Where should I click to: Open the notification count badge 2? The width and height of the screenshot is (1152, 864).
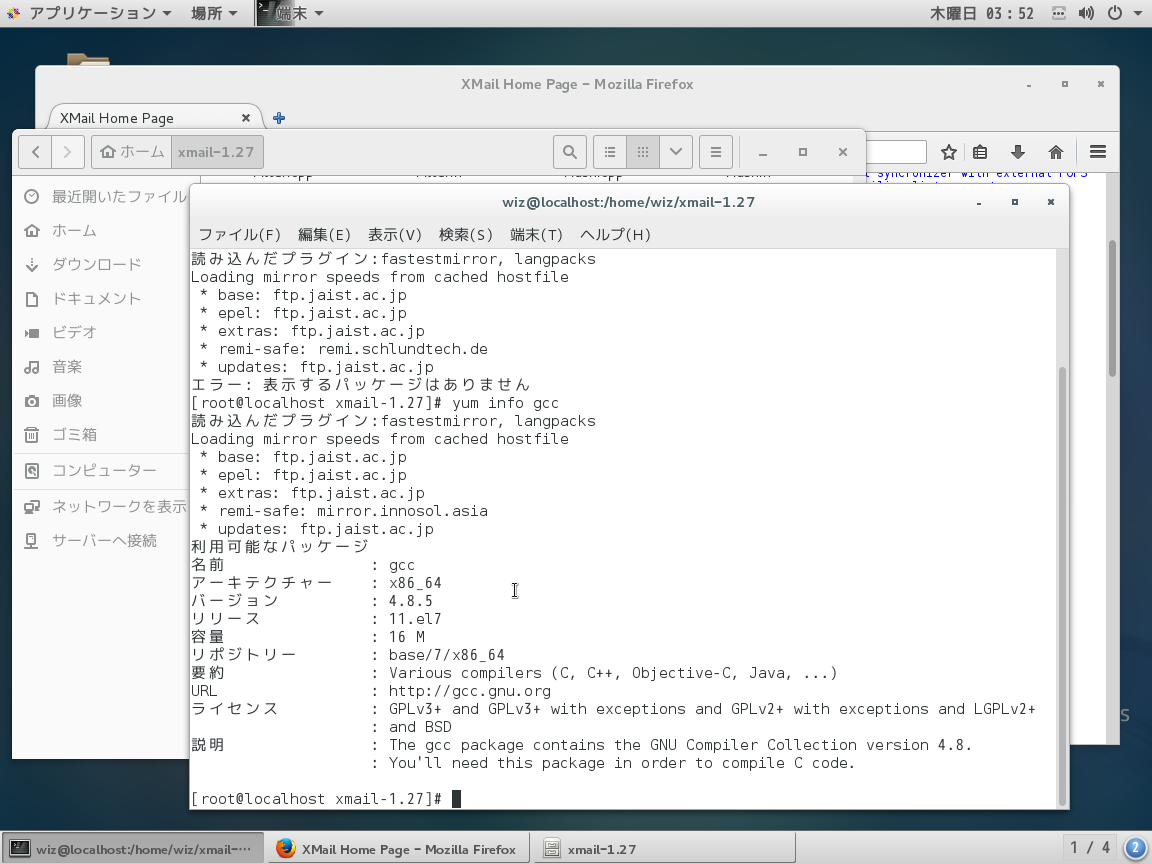[x=1136, y=848]
